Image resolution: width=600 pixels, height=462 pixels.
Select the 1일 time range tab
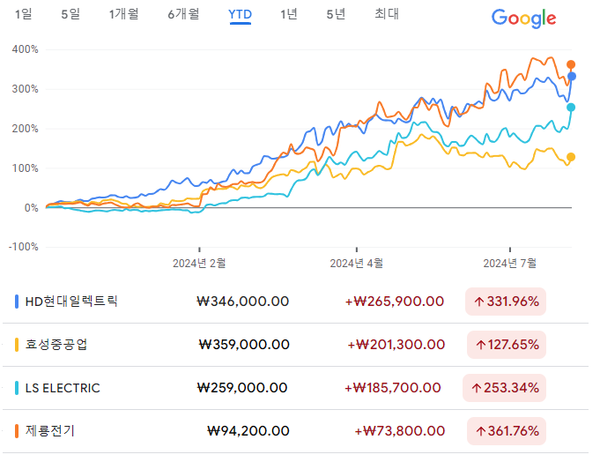(x=22, y=14)
